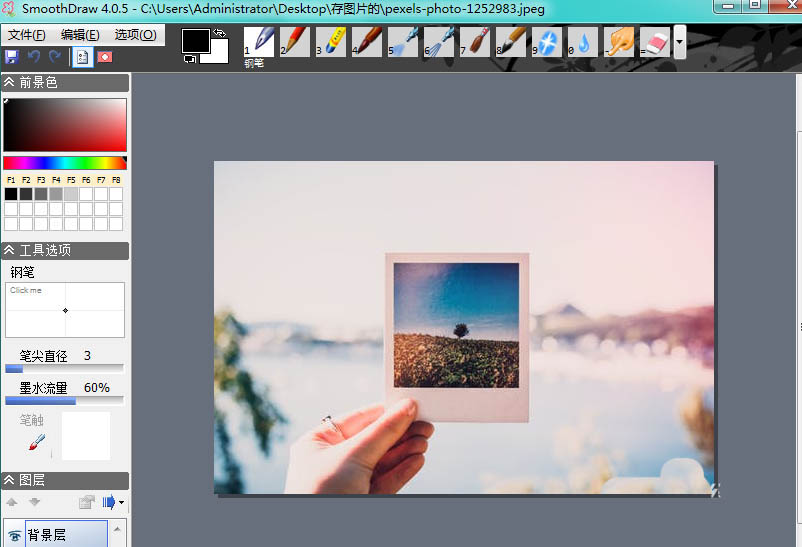Adjust the 墨水流量 slider
The image size is (802, 547).
coord(64,401)
